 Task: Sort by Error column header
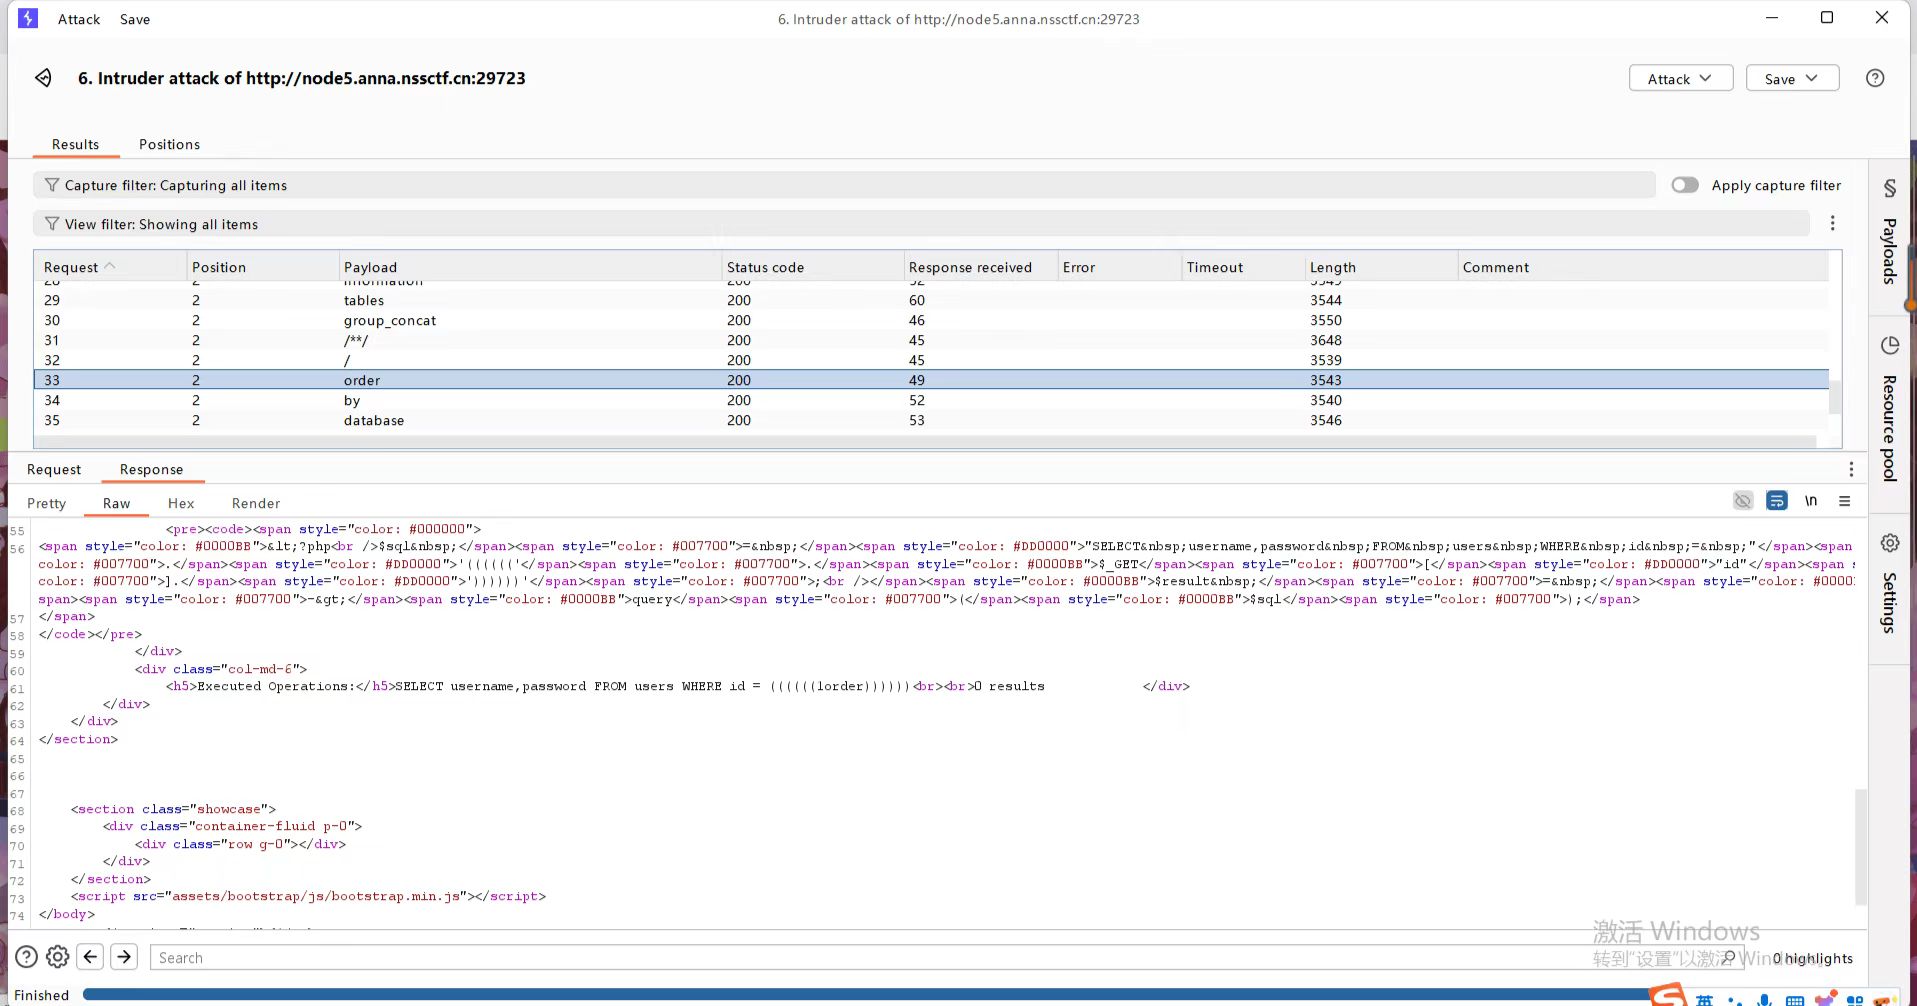pos(1120,267)
